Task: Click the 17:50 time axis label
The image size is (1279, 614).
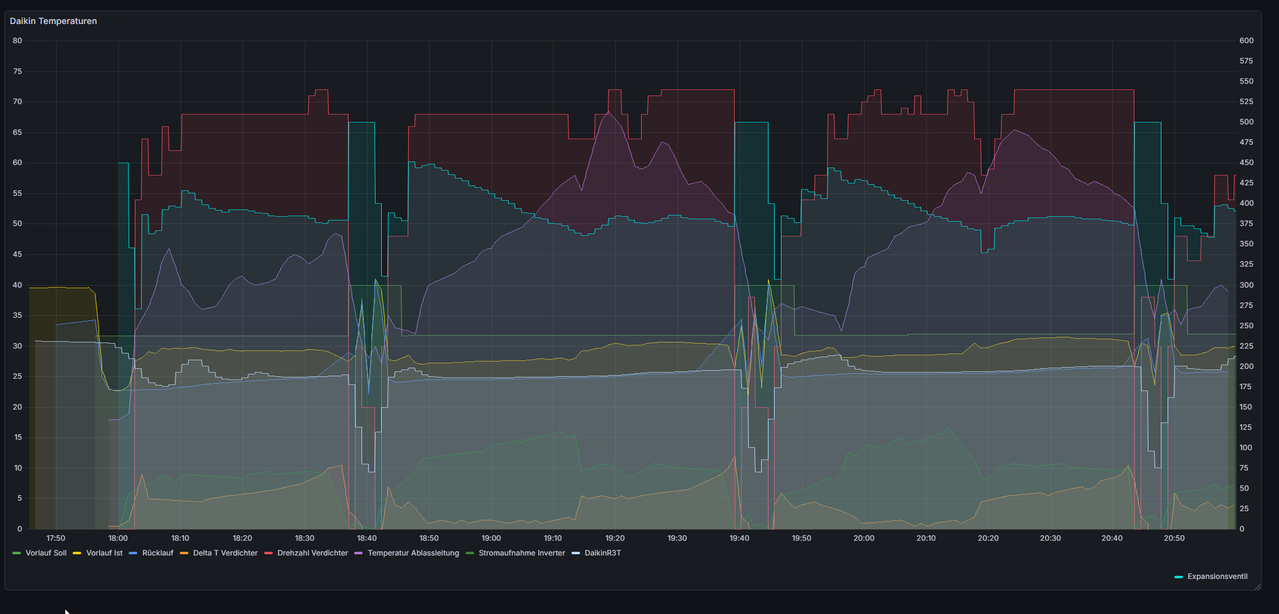Action: pos(56,538)
